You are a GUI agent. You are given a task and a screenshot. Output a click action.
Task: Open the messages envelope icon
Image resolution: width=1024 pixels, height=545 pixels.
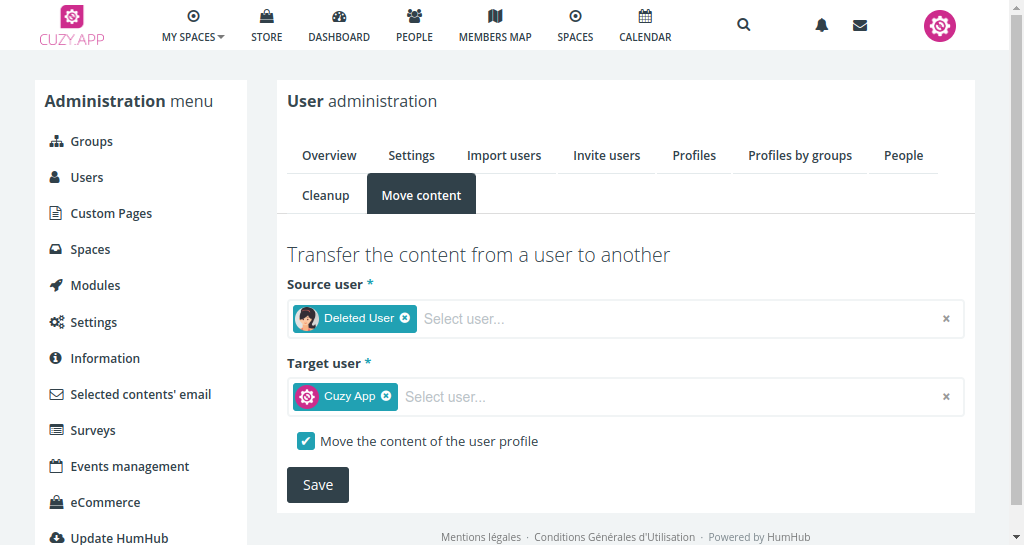click(x=860, y=25)
